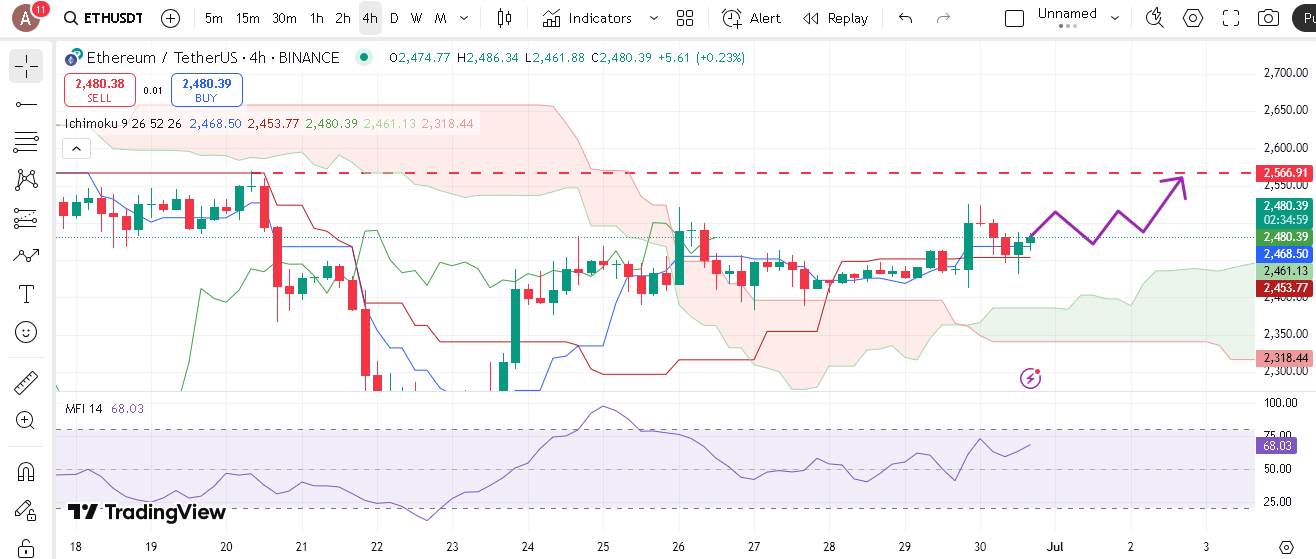Image resolution: width=1316 pixels, height=559 pixels.
Task: Create a new Alert
Action: tap(752, 18)
